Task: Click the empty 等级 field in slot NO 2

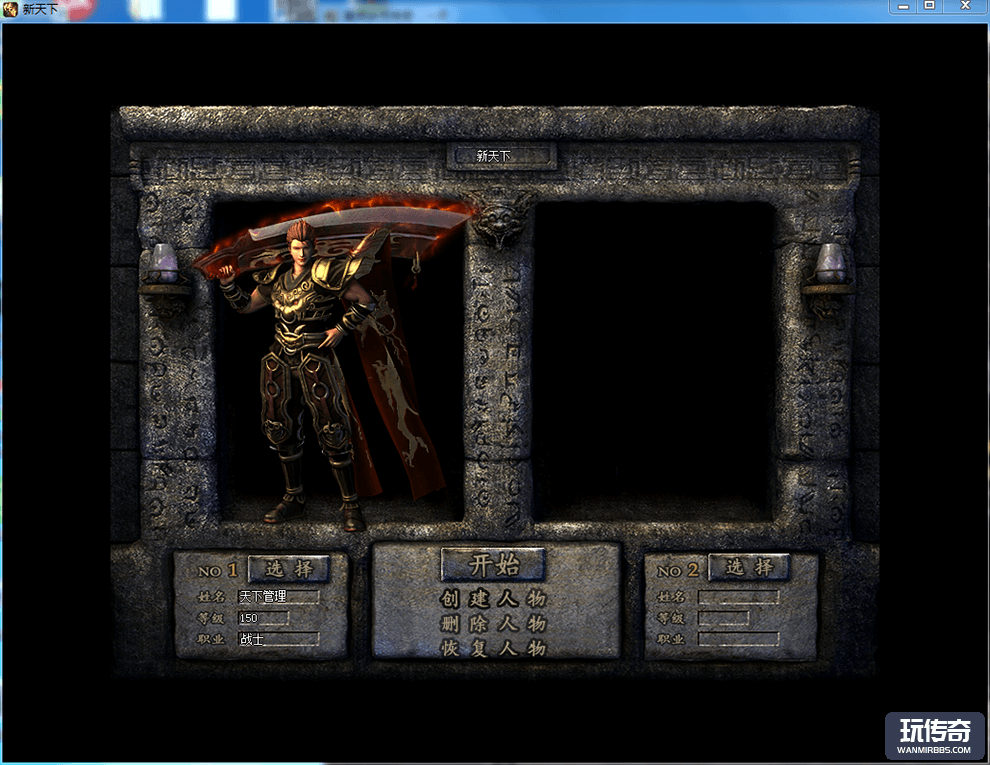Action: tap(724, 618)
